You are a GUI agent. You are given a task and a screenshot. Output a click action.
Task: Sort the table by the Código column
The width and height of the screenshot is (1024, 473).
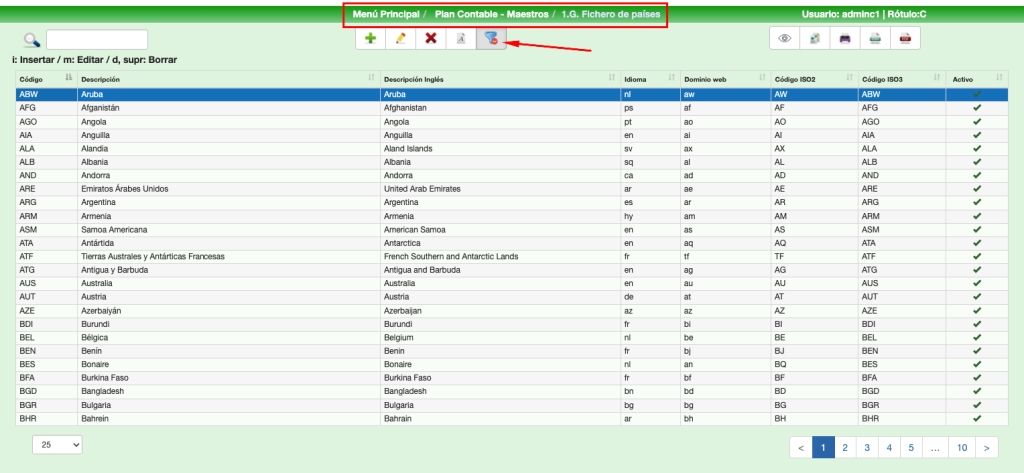40,78
